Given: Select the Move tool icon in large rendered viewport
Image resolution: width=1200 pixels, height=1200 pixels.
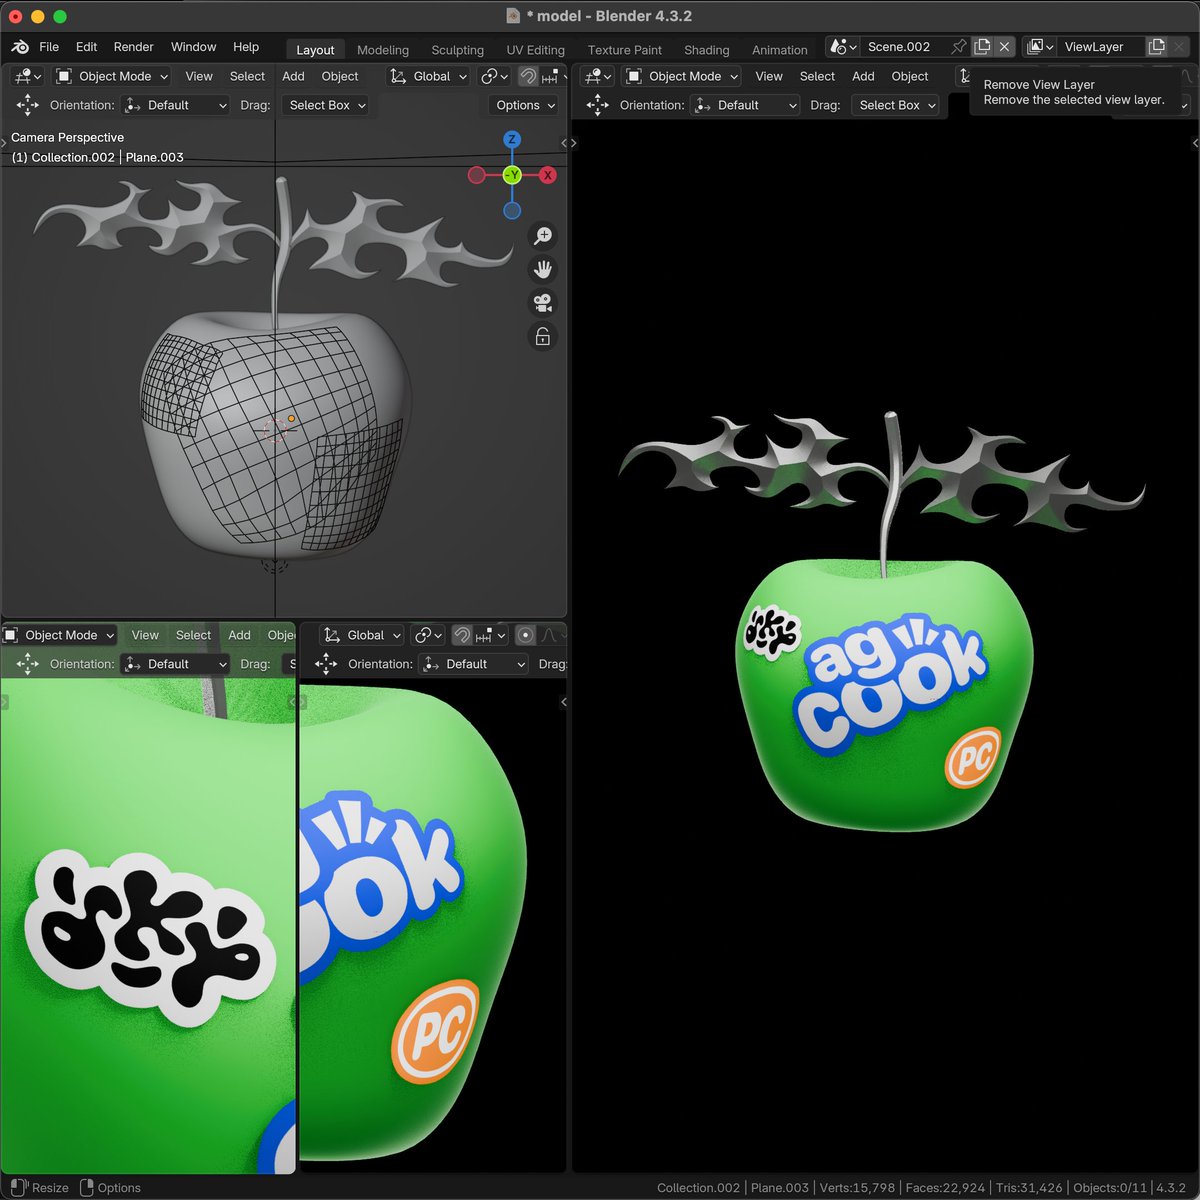Looking at the screenshot, I should click(x=598, y=105).
